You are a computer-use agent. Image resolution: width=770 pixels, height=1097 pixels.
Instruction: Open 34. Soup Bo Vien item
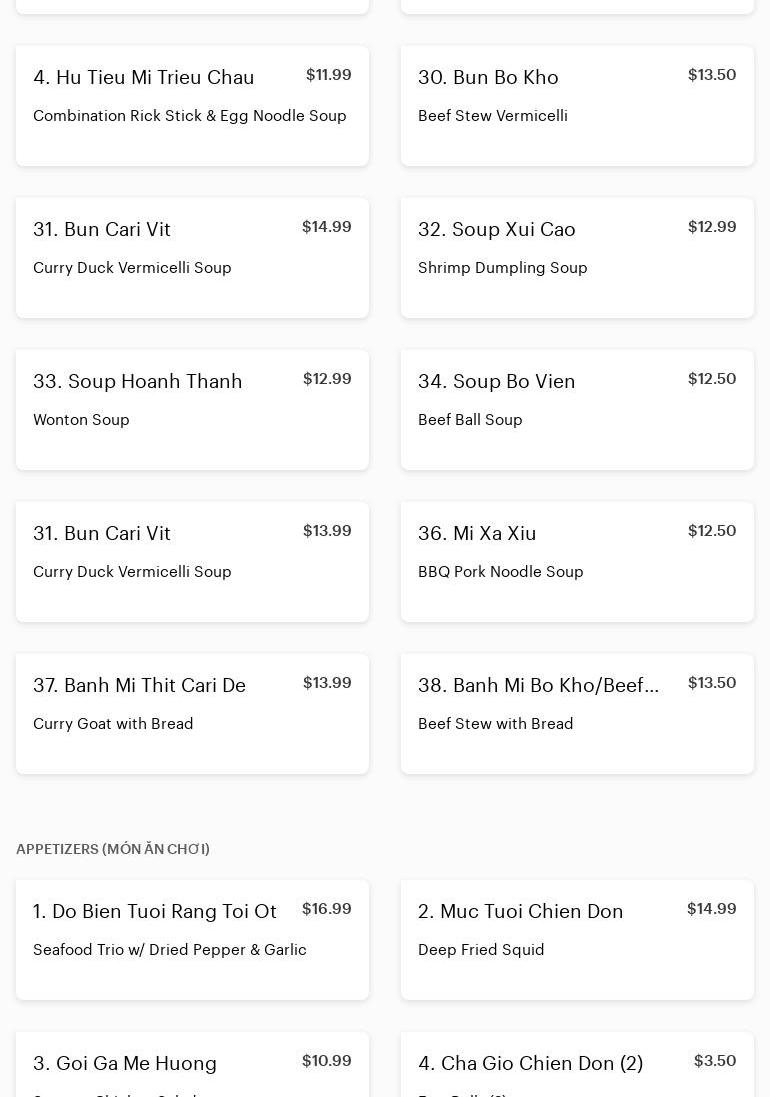[577, 409]
